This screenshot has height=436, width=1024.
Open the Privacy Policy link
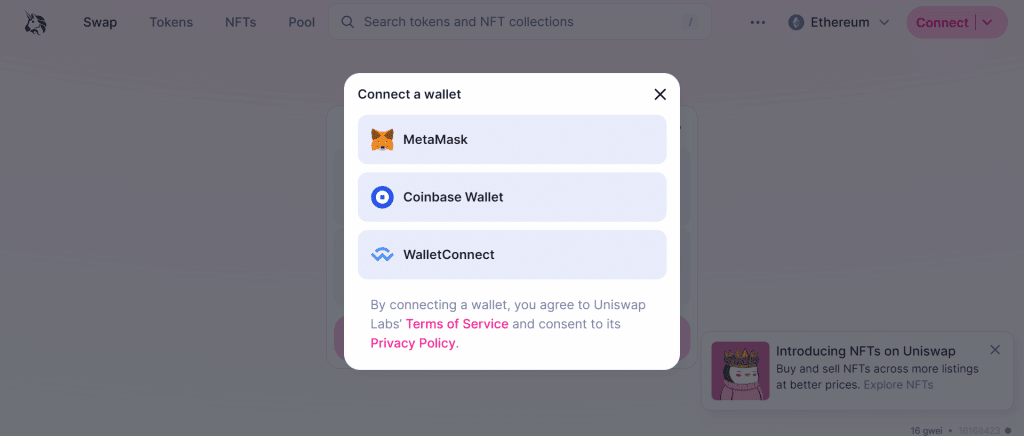(x=413, y=343)
